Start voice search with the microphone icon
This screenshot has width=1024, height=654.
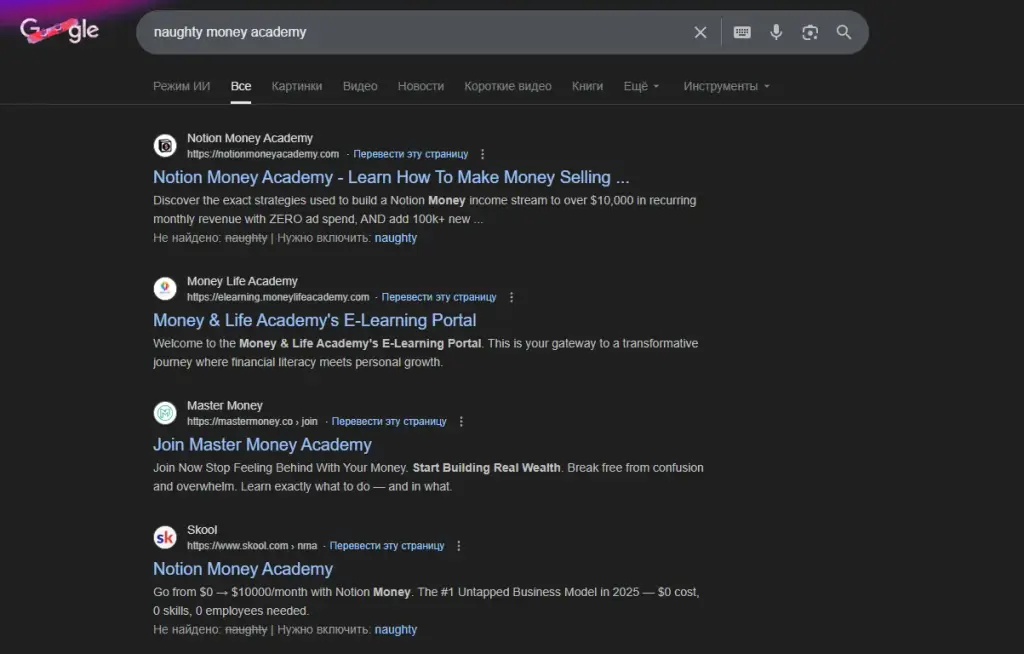[776, 32]
